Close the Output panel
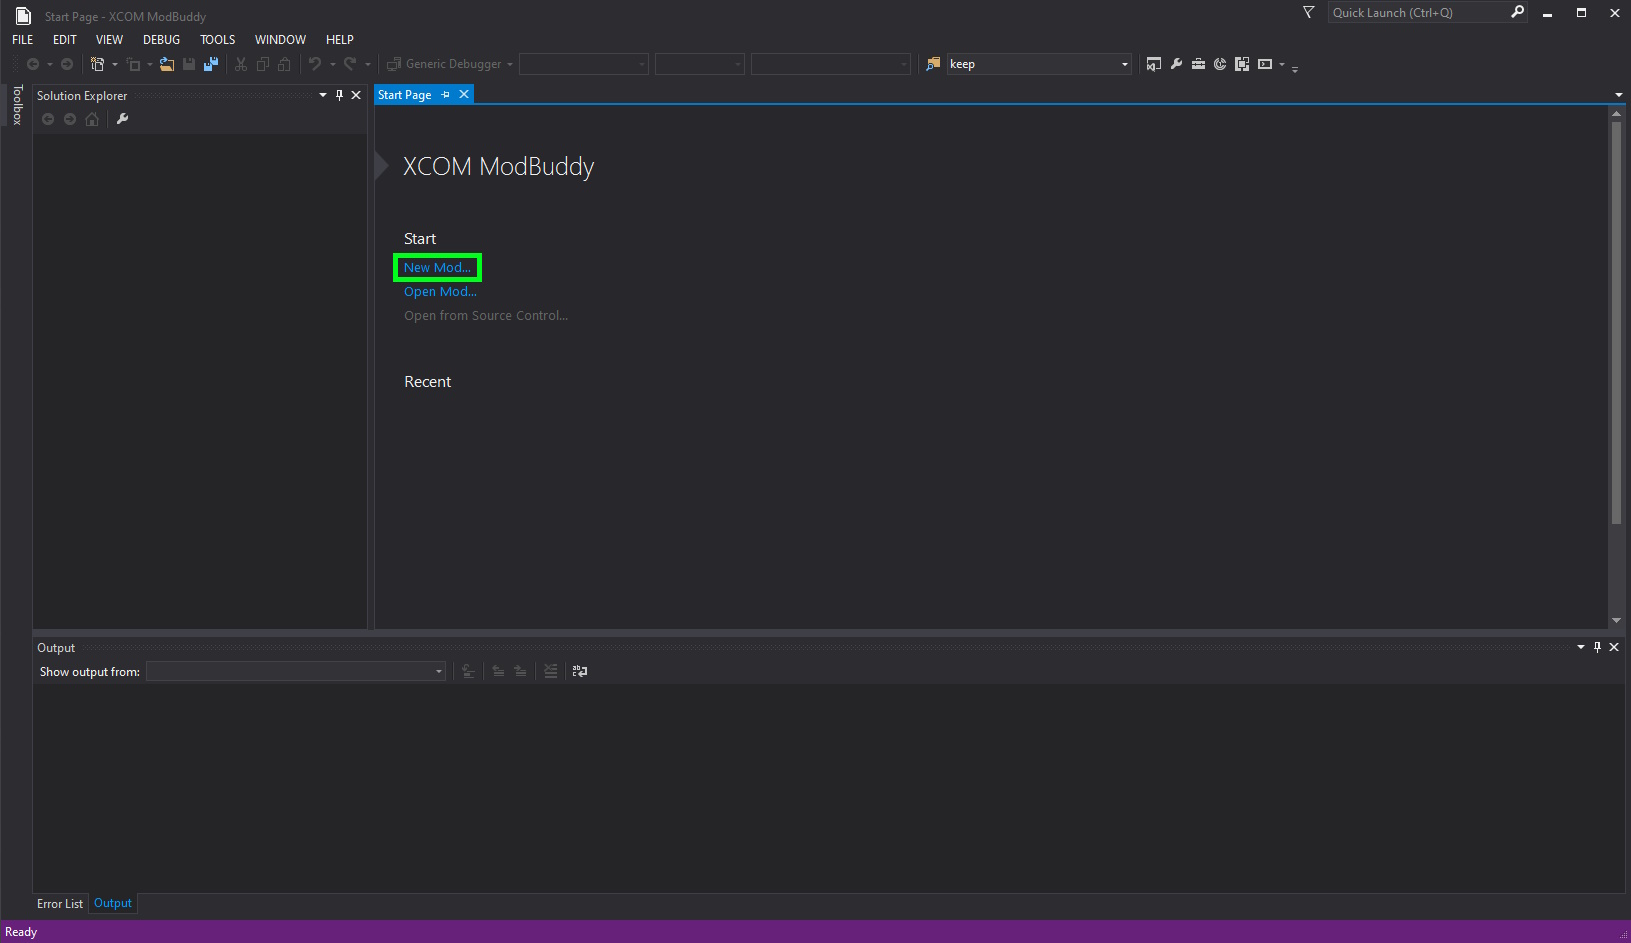 (x=1614, y=647)
